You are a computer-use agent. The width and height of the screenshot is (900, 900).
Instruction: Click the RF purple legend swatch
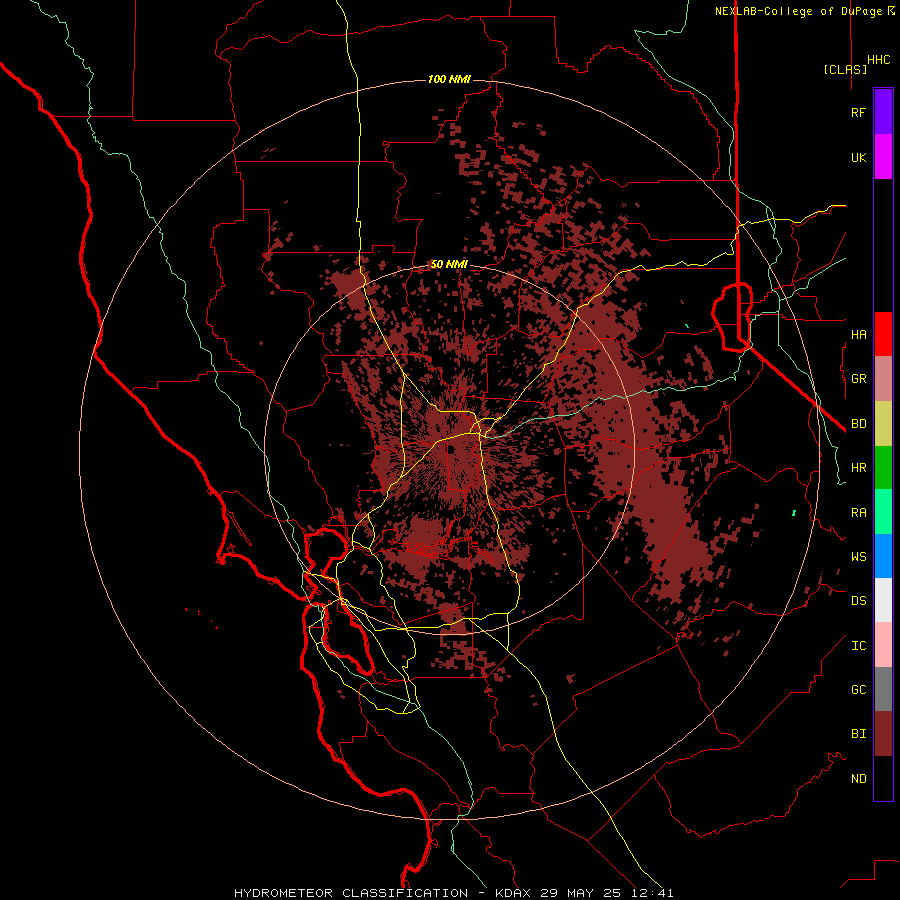click(x=883, y=112)
